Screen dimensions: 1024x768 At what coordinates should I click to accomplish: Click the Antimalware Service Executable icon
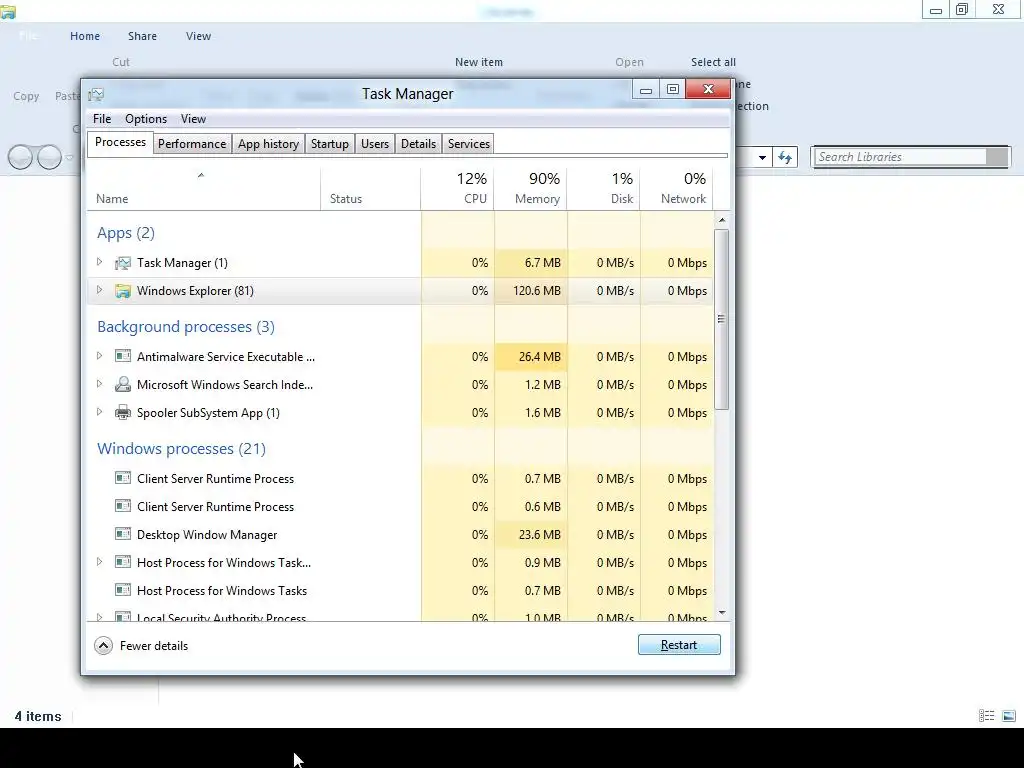(123, 356)
